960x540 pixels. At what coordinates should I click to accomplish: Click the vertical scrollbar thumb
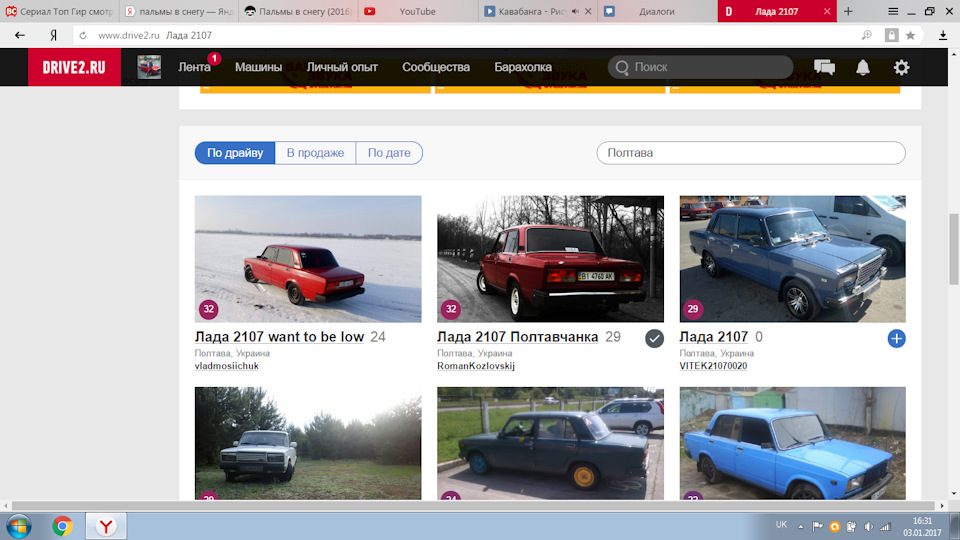tap(954, 249)
